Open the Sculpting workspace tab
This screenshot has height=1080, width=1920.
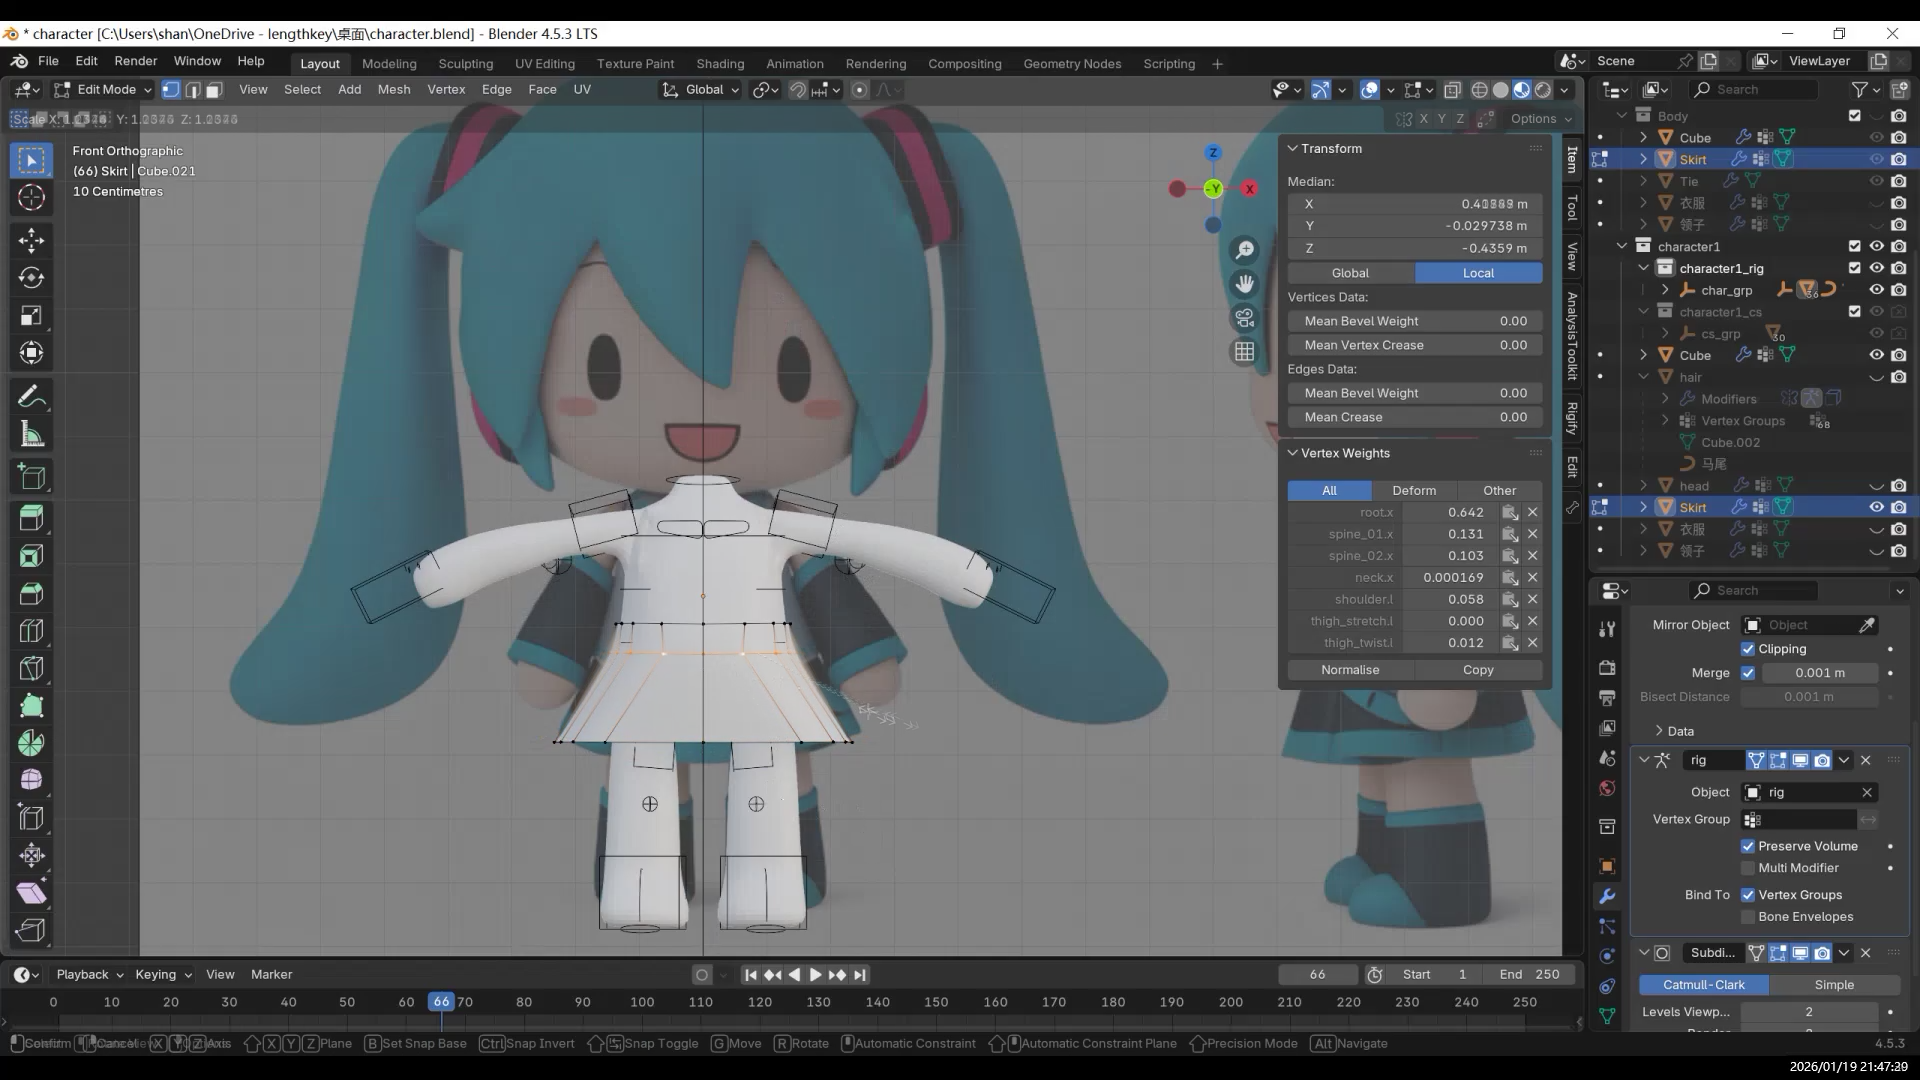(465, 64)
